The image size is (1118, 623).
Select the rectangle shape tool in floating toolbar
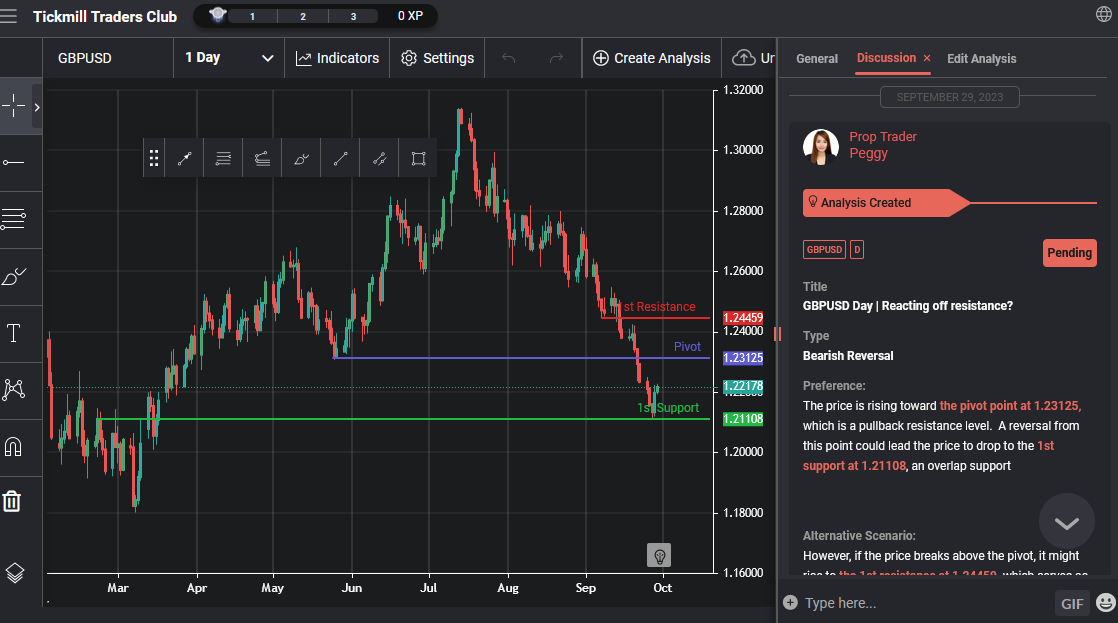[x=419, y=158]
